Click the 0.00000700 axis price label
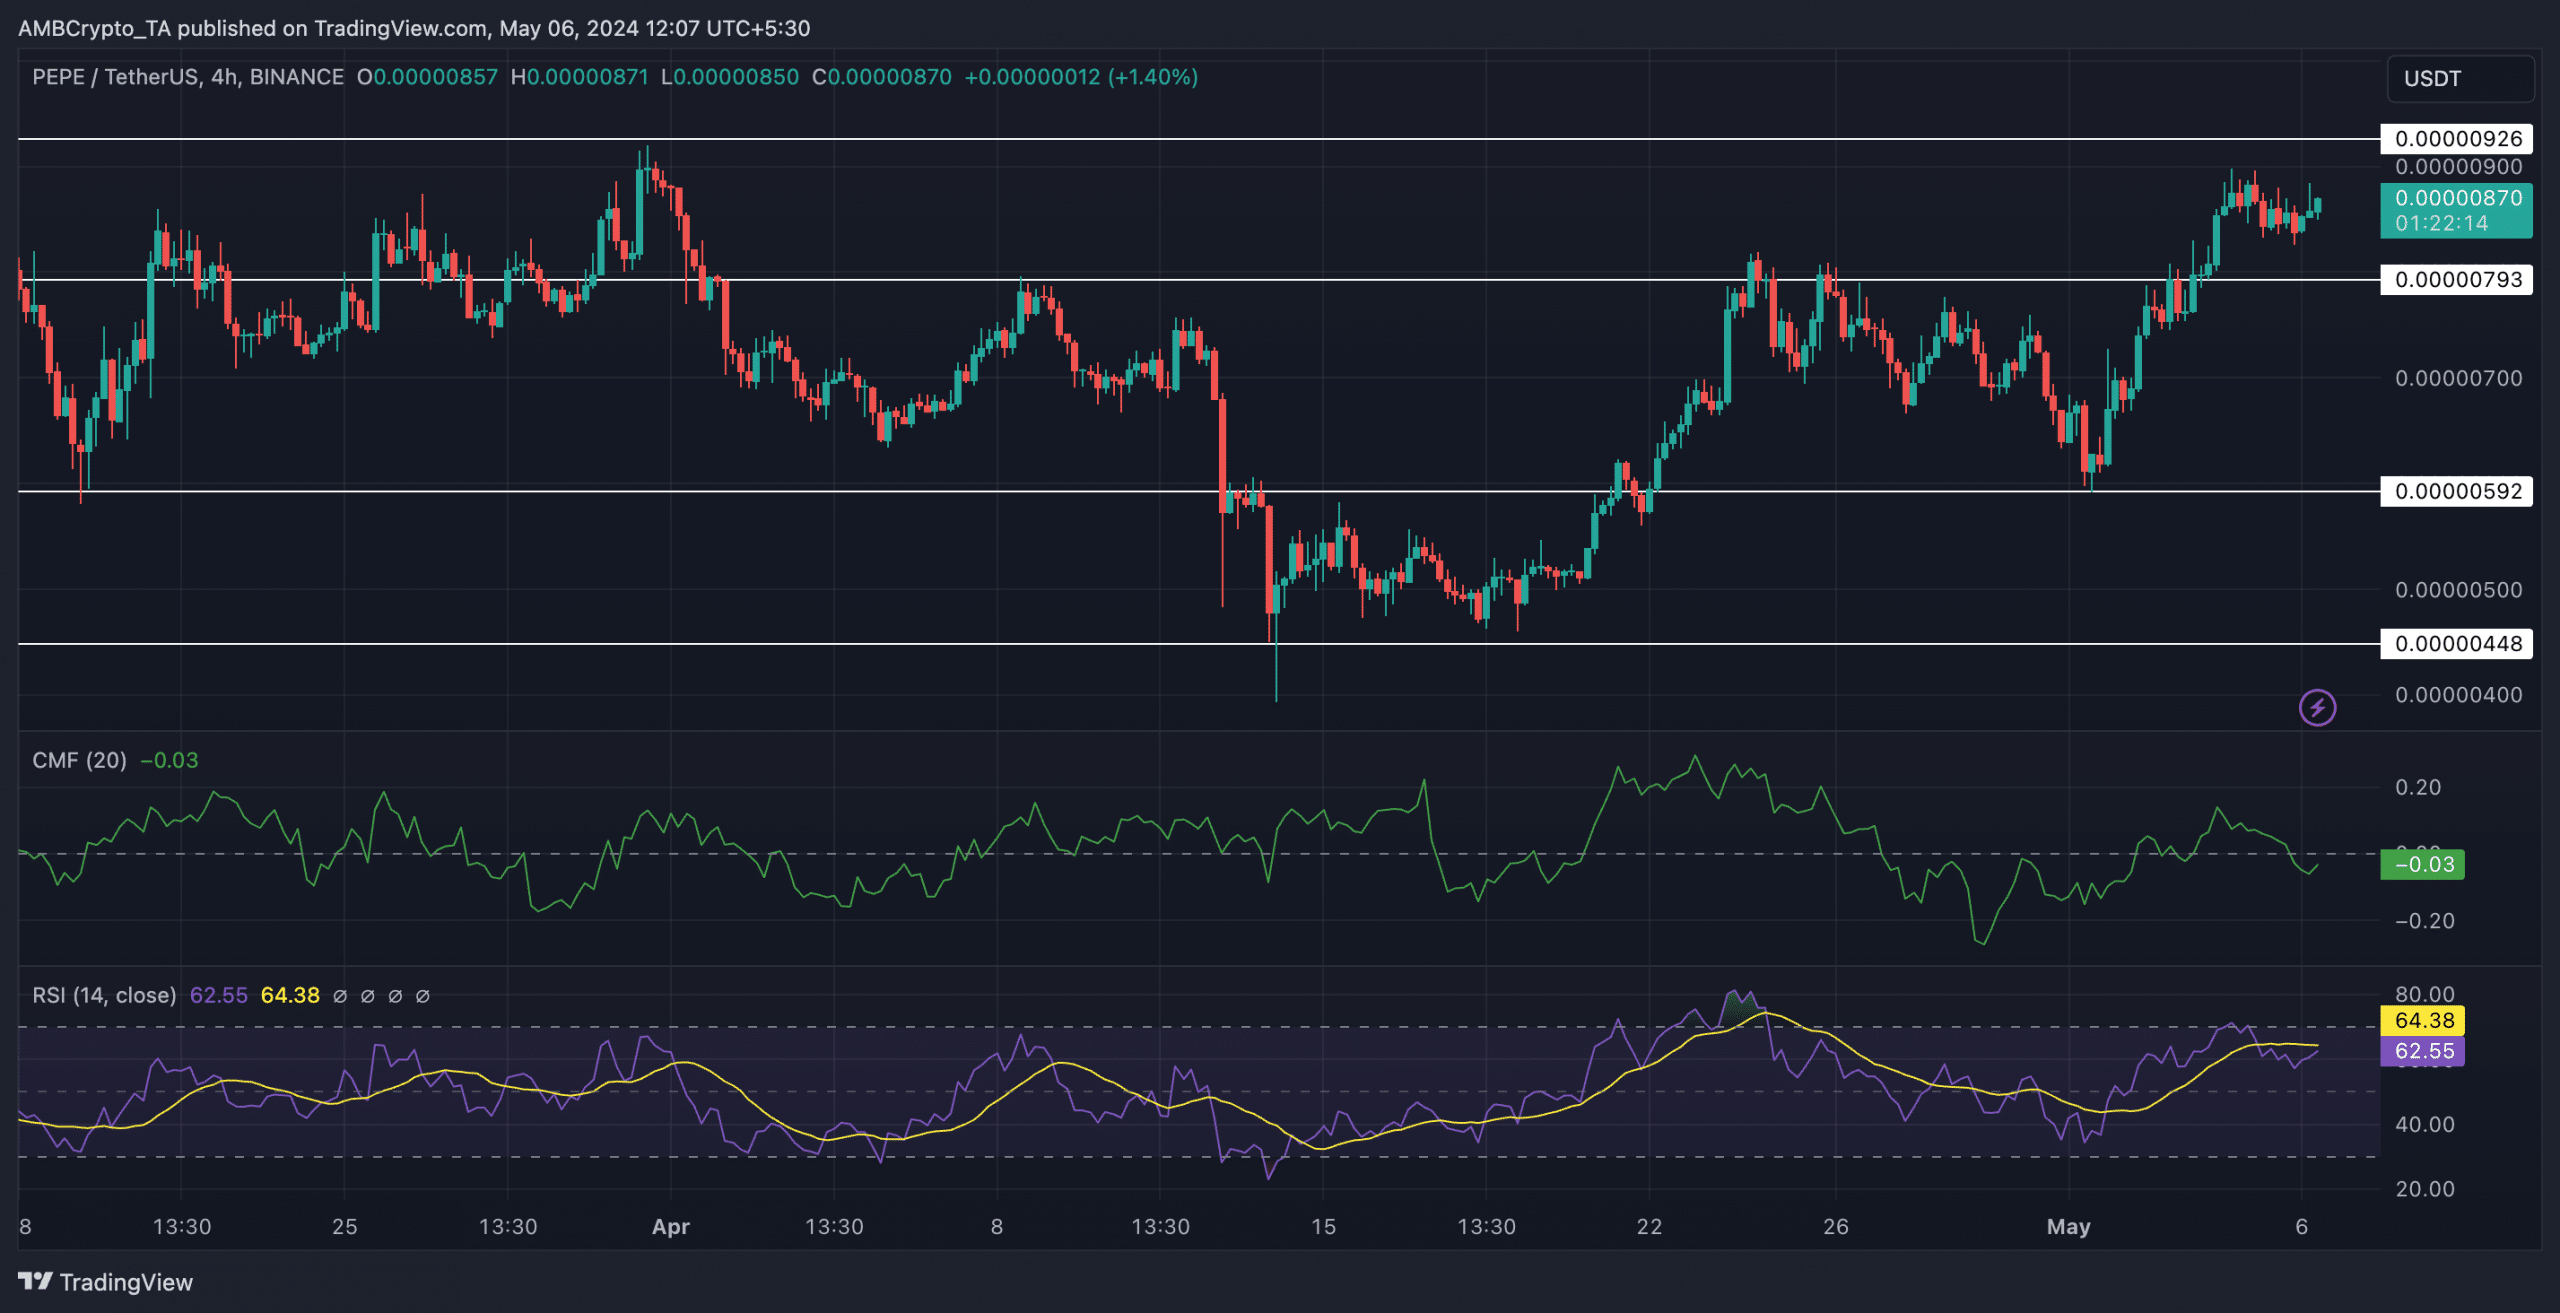Viewport: 2560px width, 1313px height. click(x=2458, y=378)
